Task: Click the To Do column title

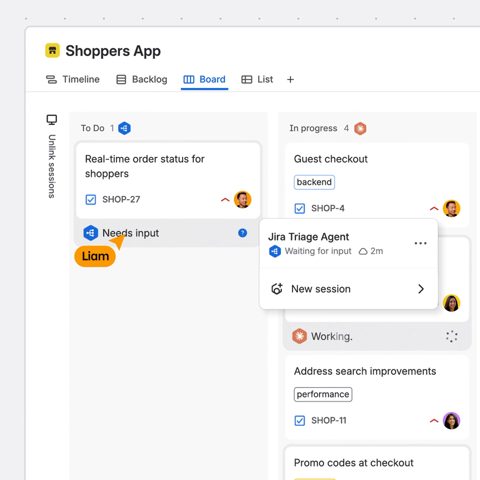Action: click(93, 128)
